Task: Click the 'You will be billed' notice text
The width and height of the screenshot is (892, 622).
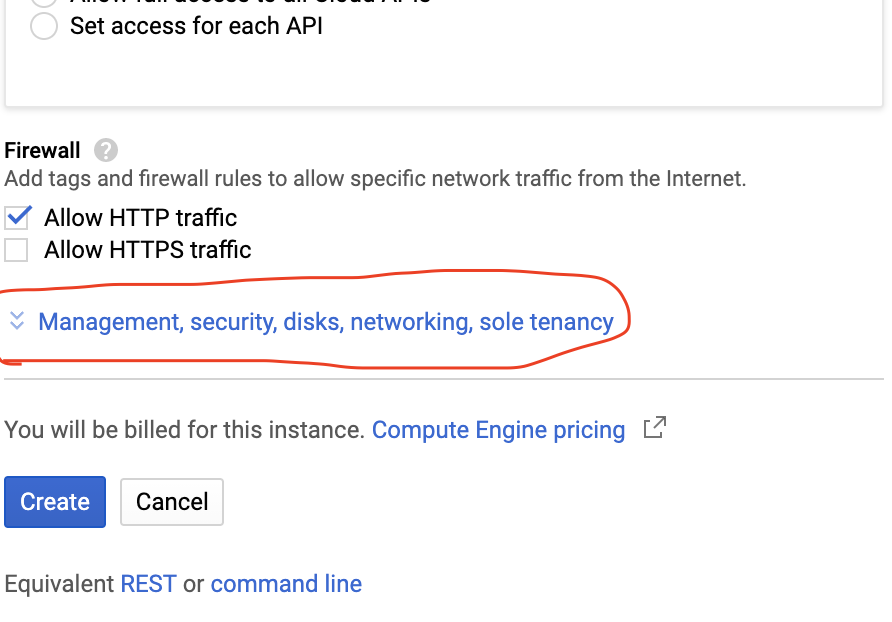Action: click(x=184, y=430)
